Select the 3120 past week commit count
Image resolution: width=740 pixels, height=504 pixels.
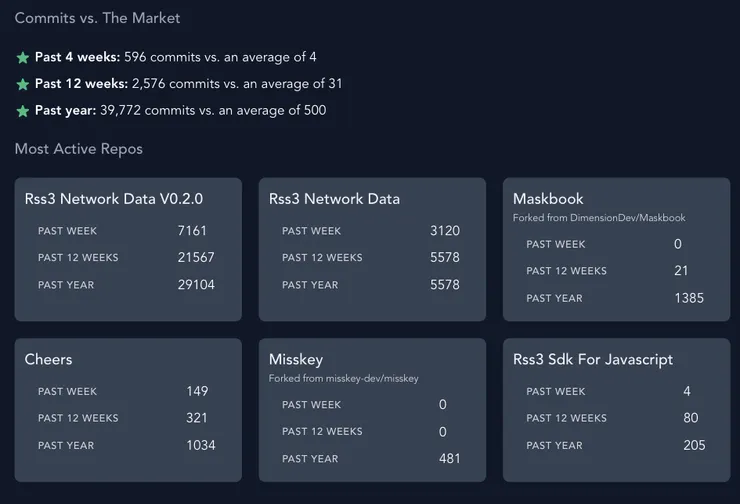(x=445, y=231)
